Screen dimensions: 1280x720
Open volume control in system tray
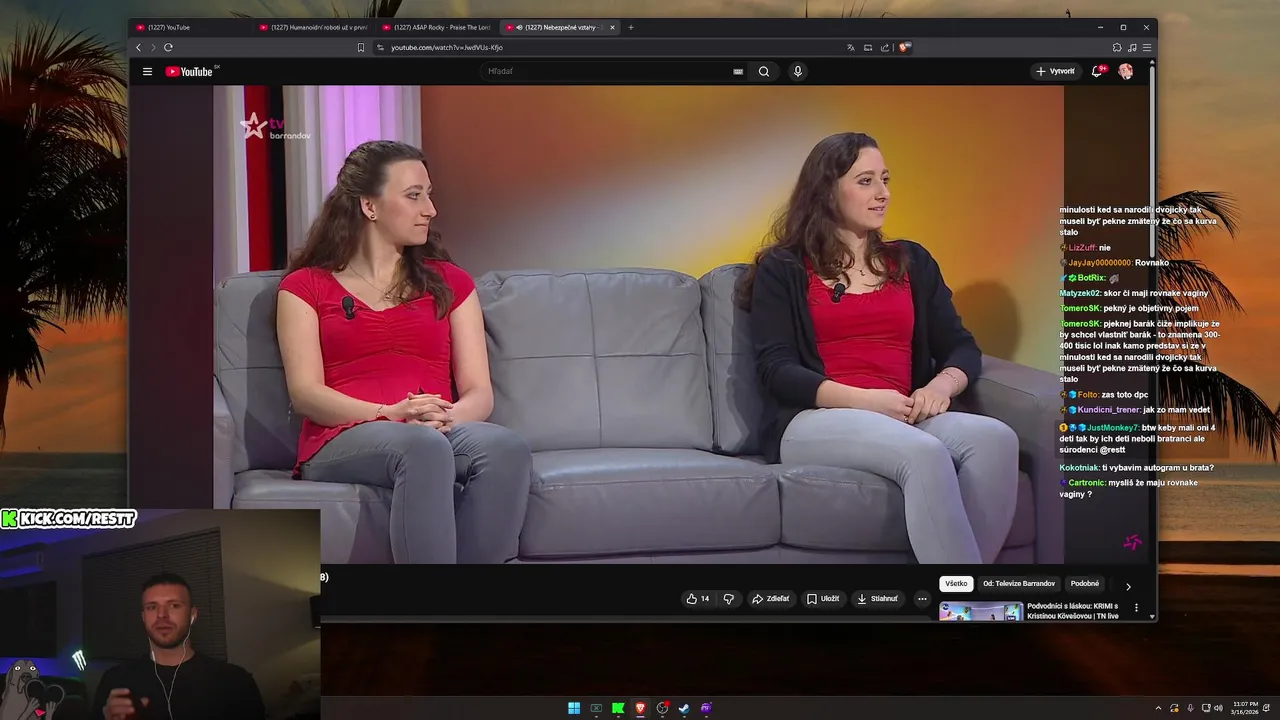coord(1218,708)
